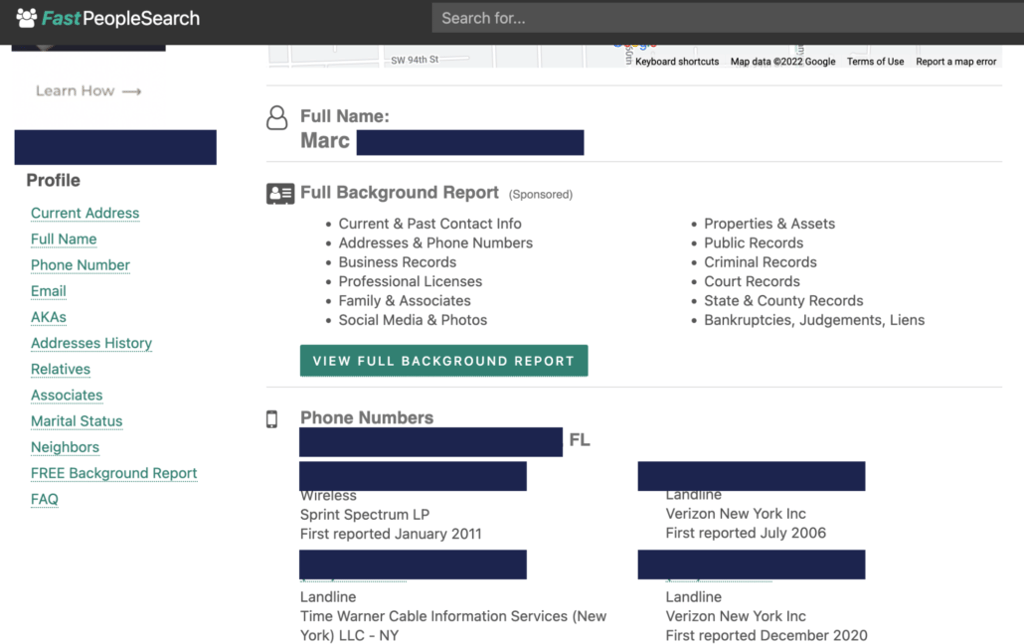1024x644 pixels.
Task: Go to the FAQ link
Action: tap(44, 500)
